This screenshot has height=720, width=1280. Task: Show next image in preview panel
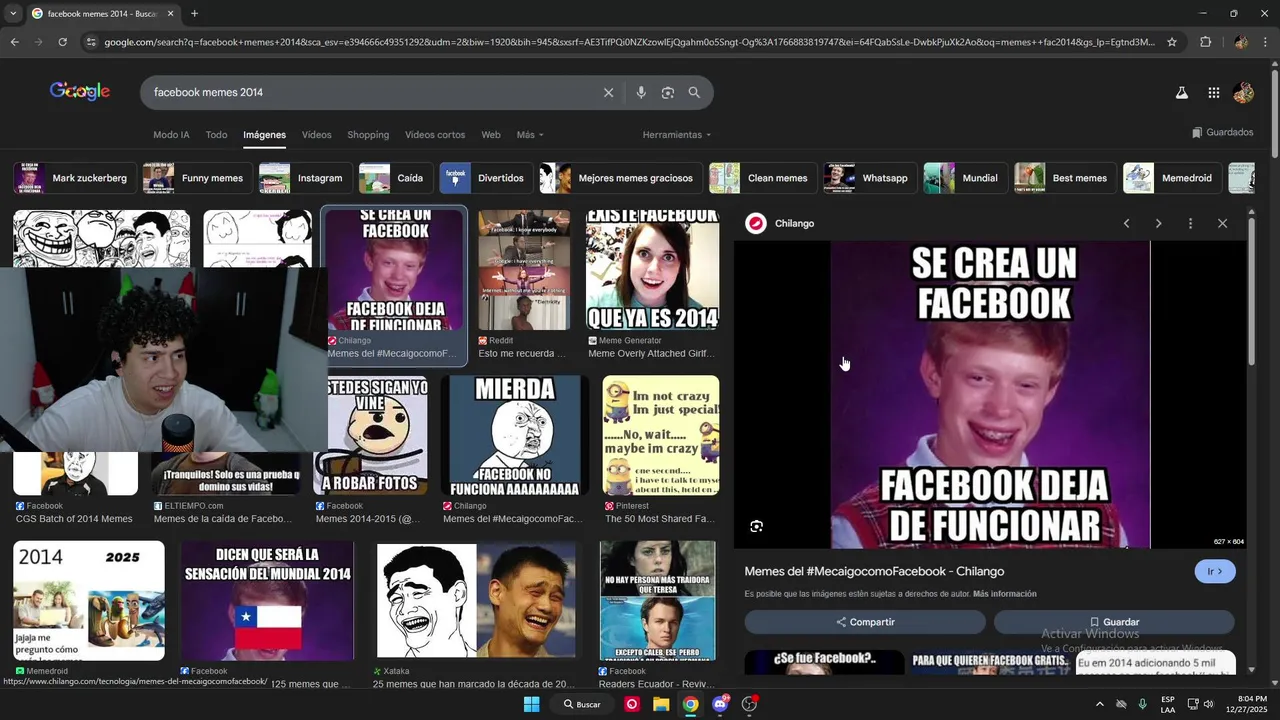pyautogui.click(x=1158, y=223)
